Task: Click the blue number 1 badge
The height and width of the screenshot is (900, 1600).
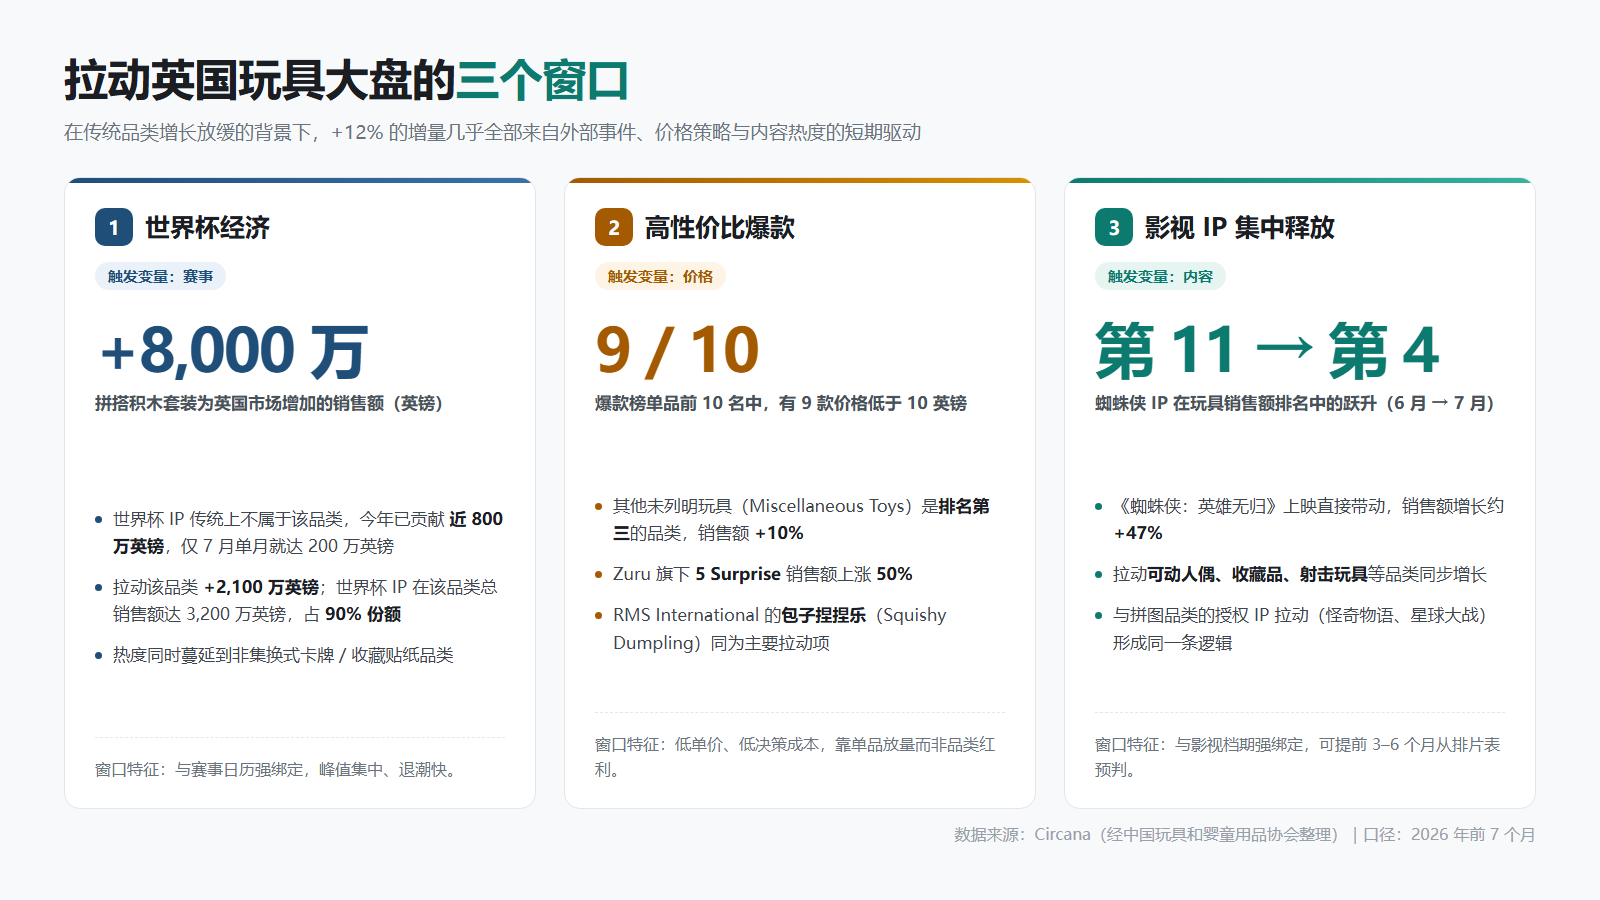Action: 114,227
